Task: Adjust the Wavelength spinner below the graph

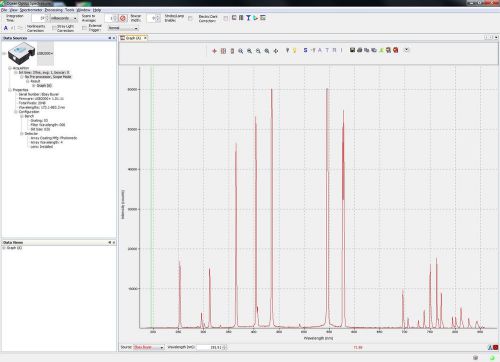Action: coord(225,347)
